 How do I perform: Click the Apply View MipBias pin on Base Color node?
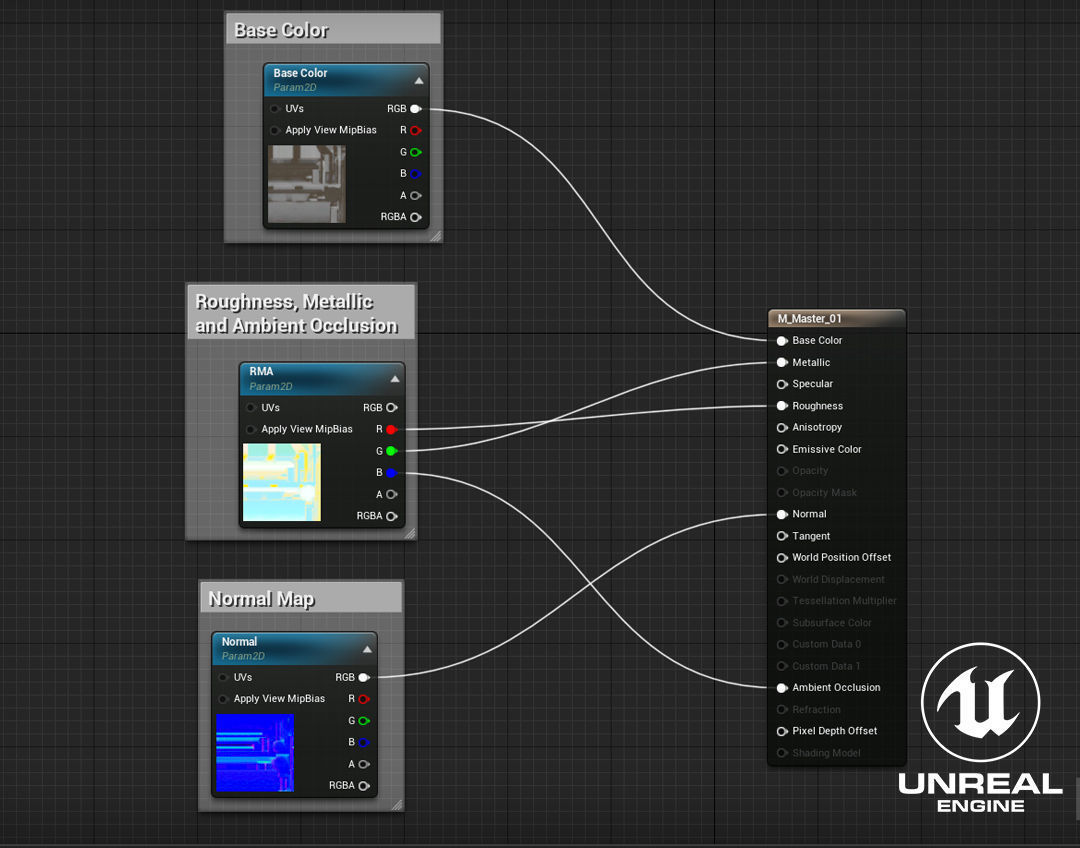pos(275,131)
